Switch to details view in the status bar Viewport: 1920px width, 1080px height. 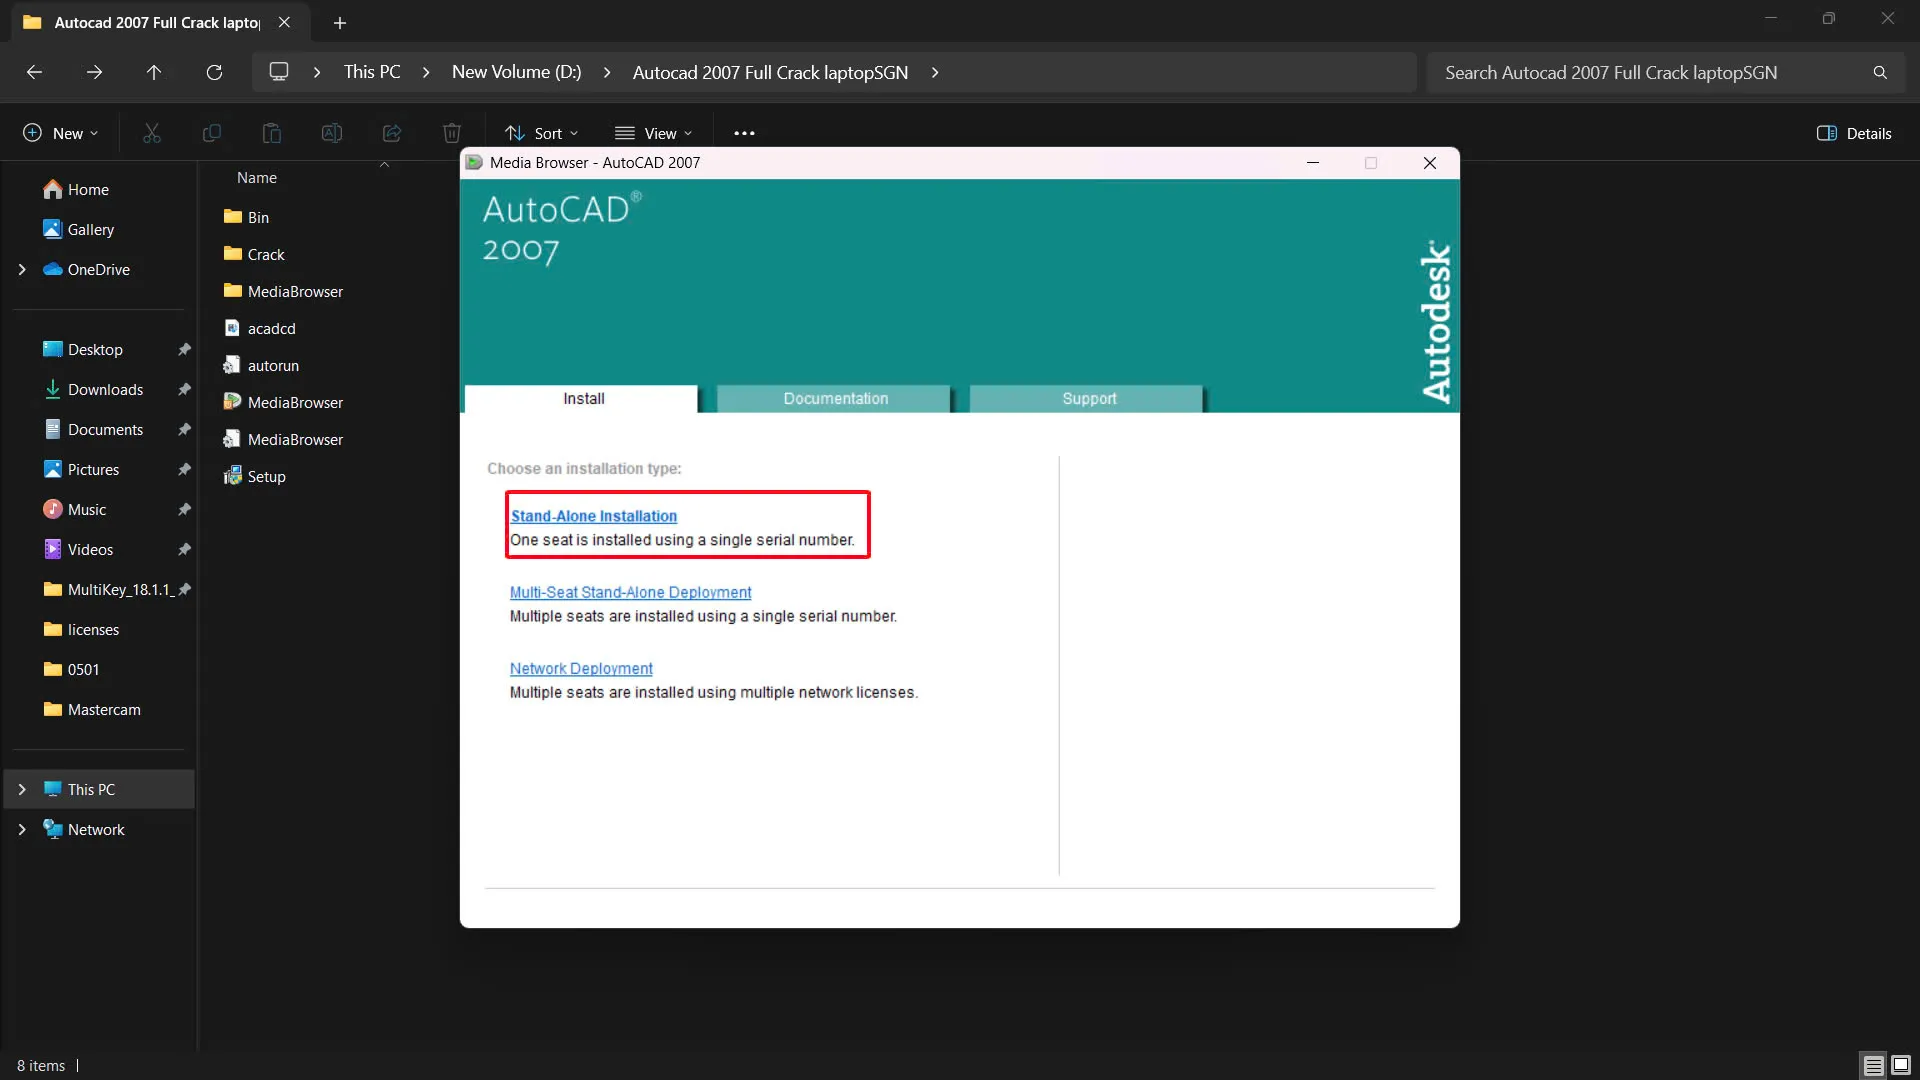pyautogui.click(x=1871, y=1065)
